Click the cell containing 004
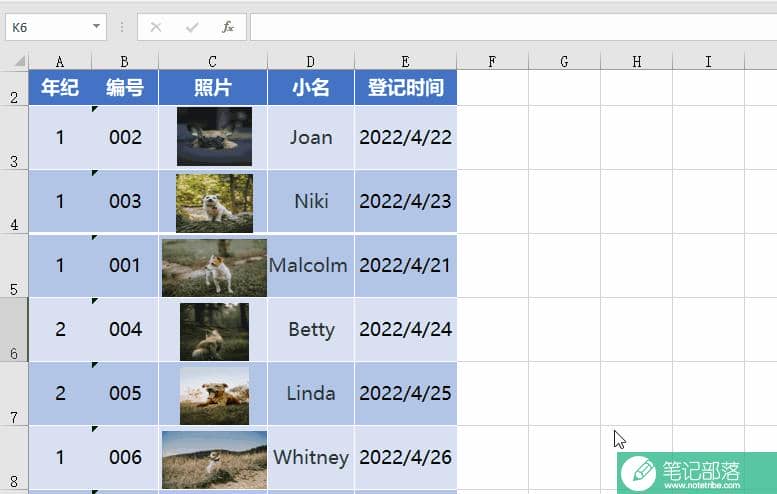Image resolution: width=777 pixels, height=494 pixels. [x=125, y=329]
